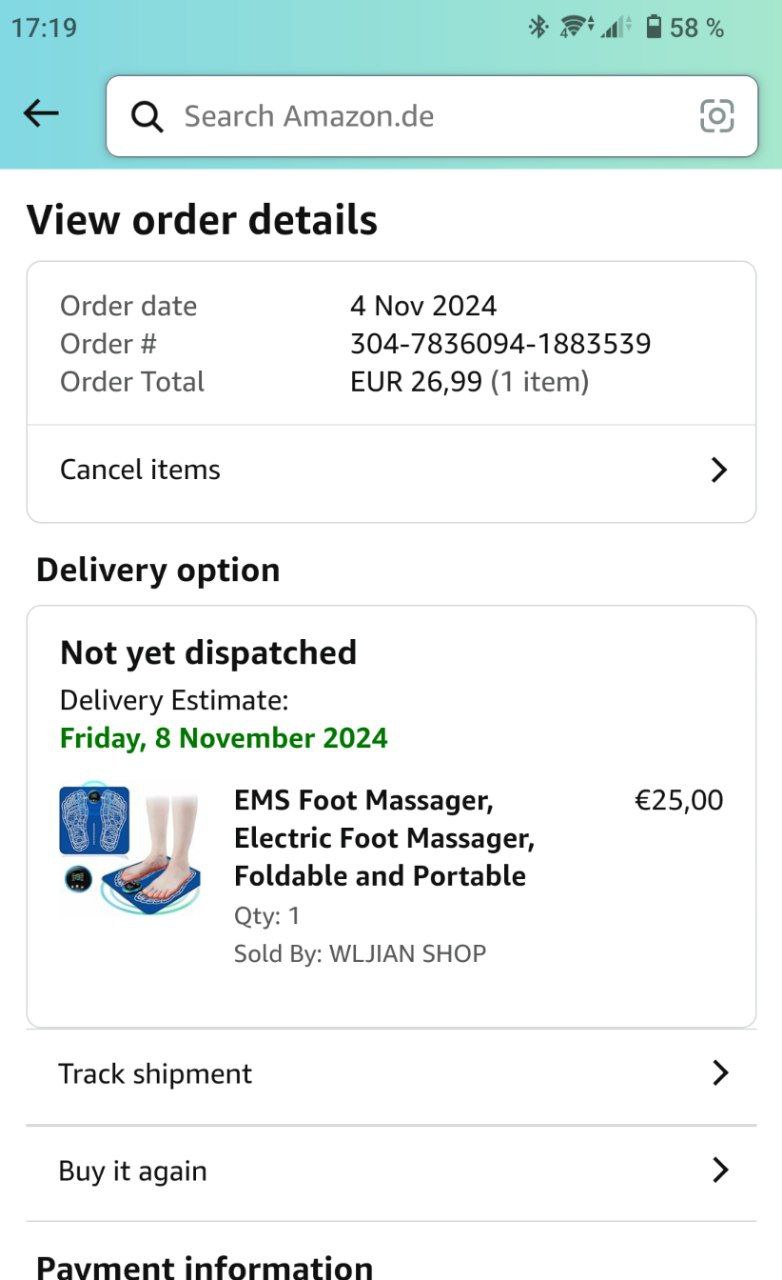Tap the search magnifier icon
The image size is (782, 1280).
147,117
